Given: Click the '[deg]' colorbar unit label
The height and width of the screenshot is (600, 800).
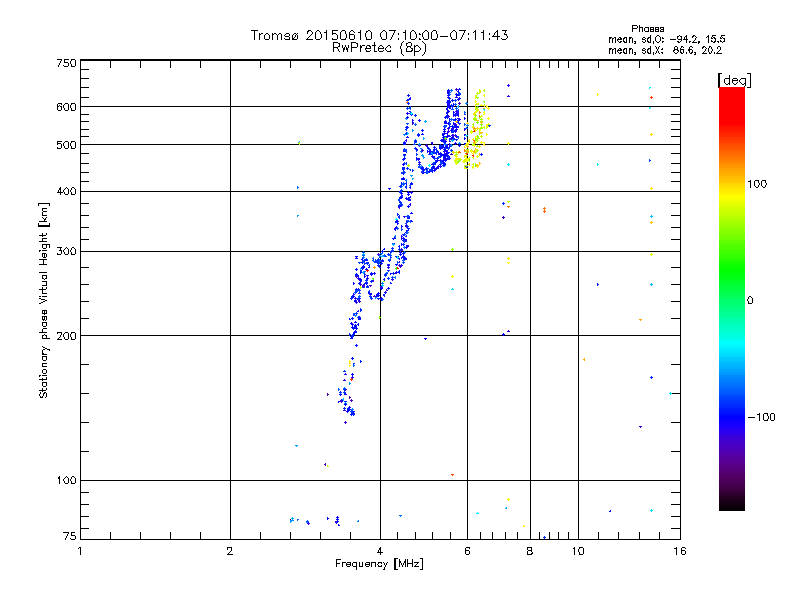Looking at the screenshot, I should click(734, 81).
